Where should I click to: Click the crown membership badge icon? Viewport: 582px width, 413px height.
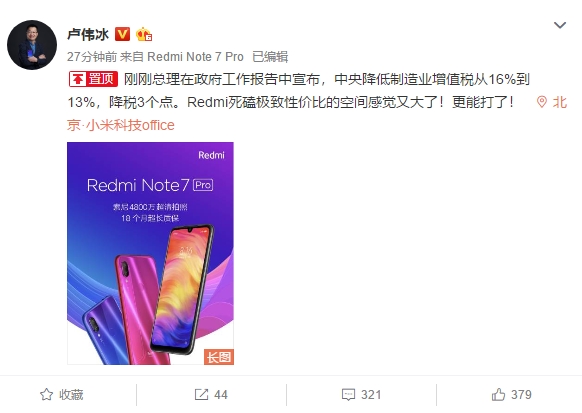144,35
